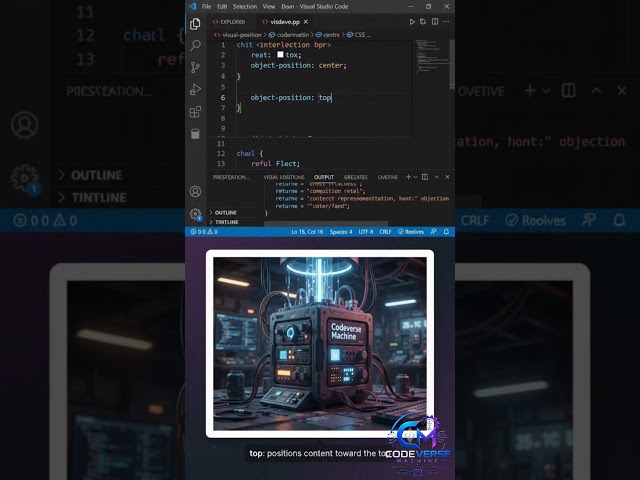Open the Extensions blocks icon

[x=195, y=111]
